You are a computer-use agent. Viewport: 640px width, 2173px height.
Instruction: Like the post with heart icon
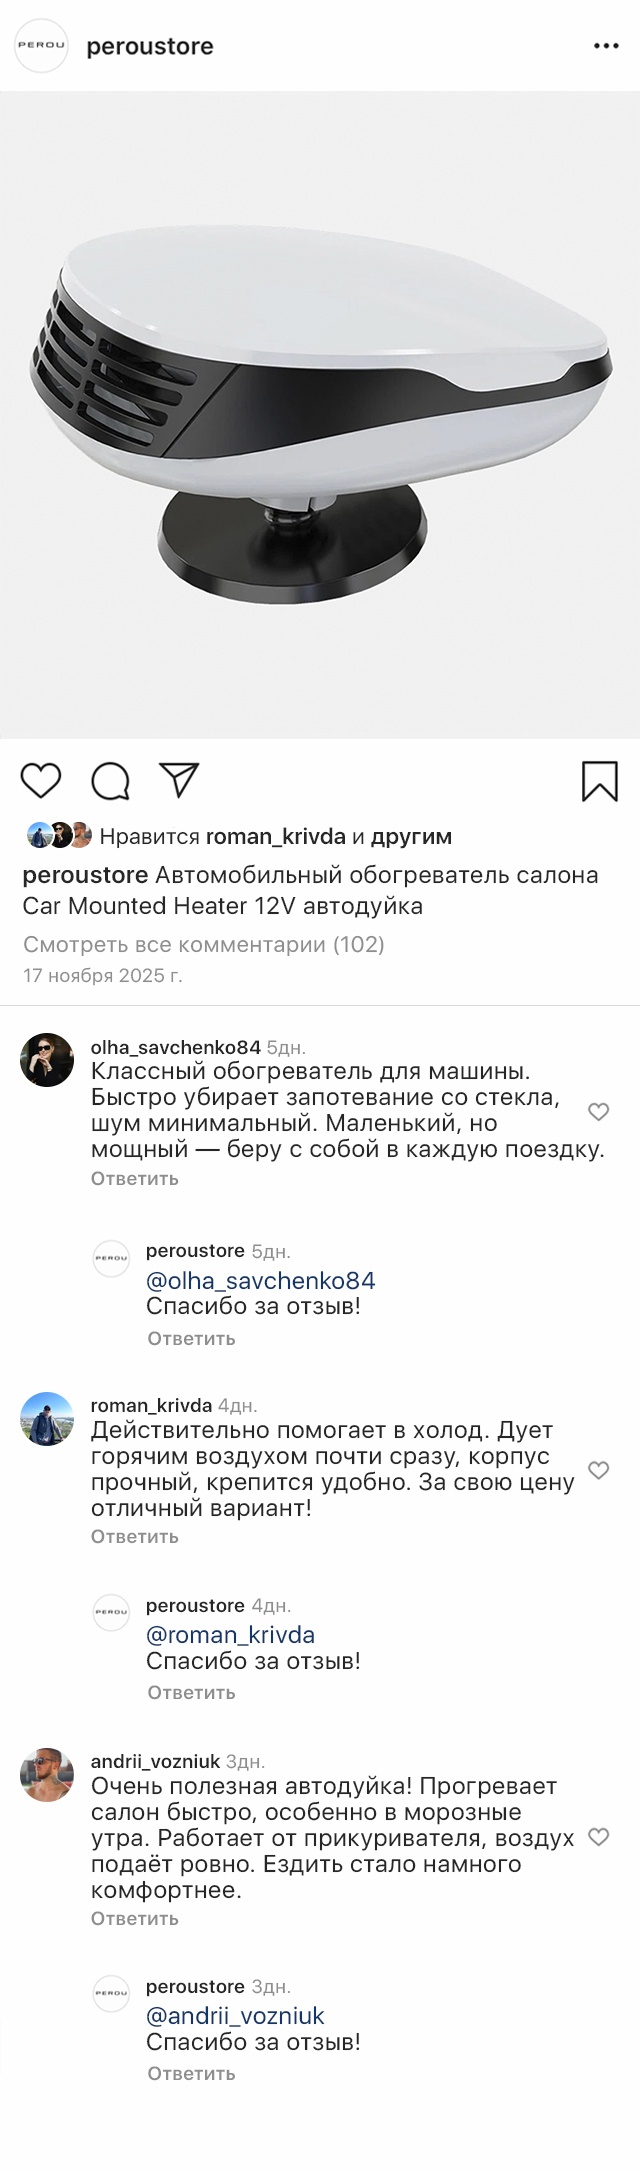click(x=41, y=781)
